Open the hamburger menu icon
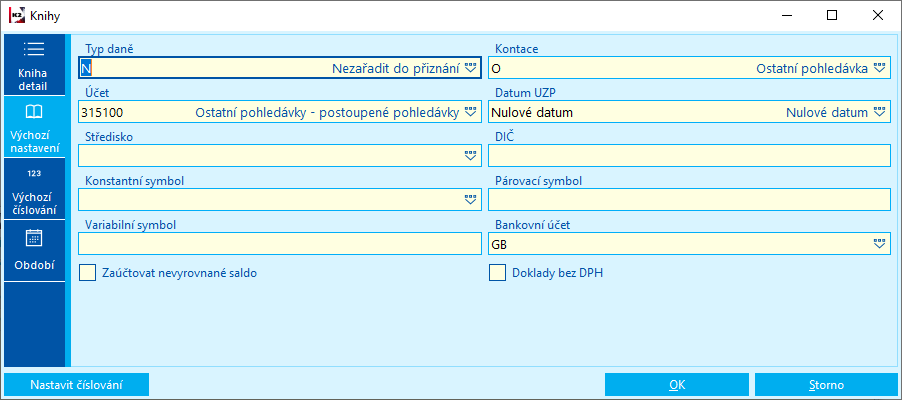This screenshot has width=902, height=400. pos(34,49)
